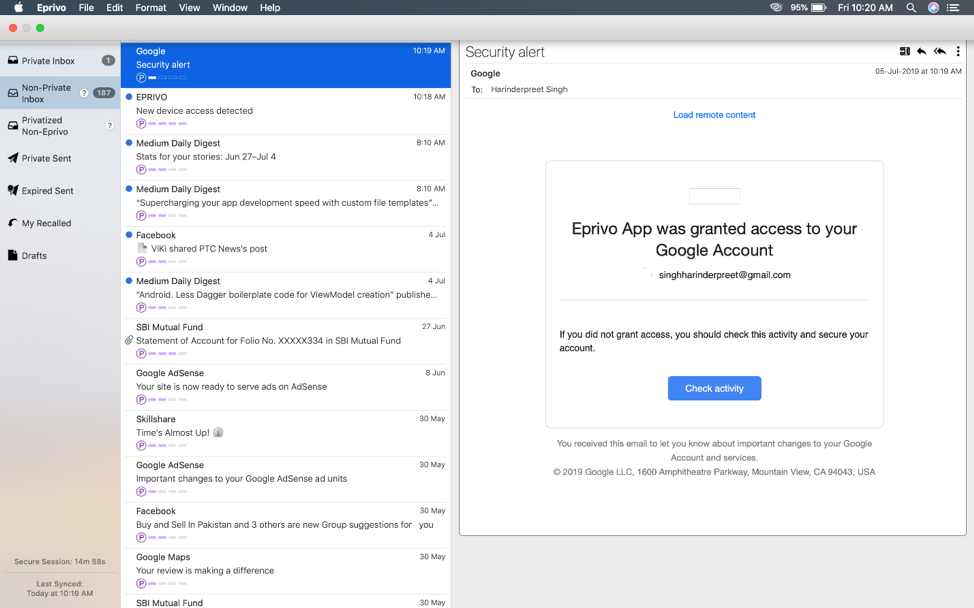The width and height of the screenshot is (974, 608).
Task: Open the three-dot more options menu
Action: pos(958,52)
